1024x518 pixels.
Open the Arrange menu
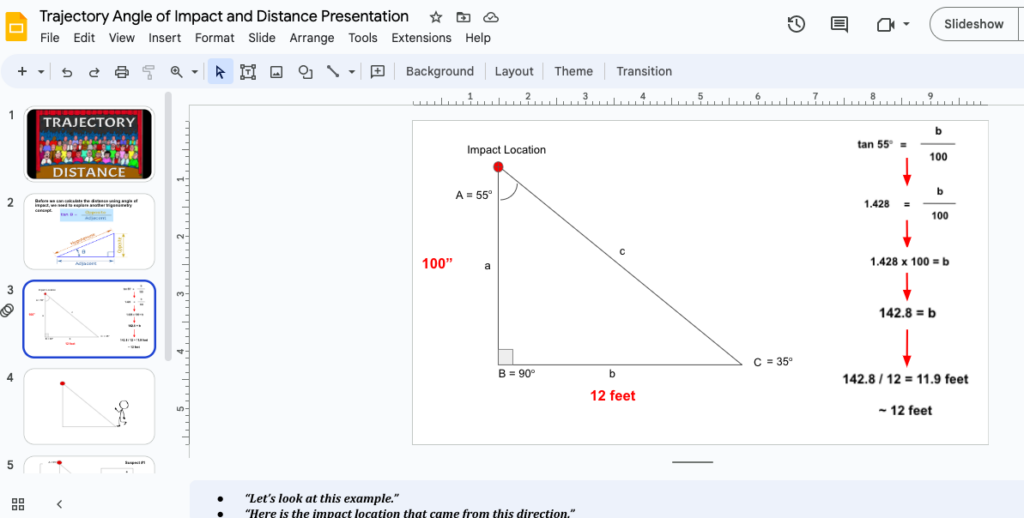311,38
